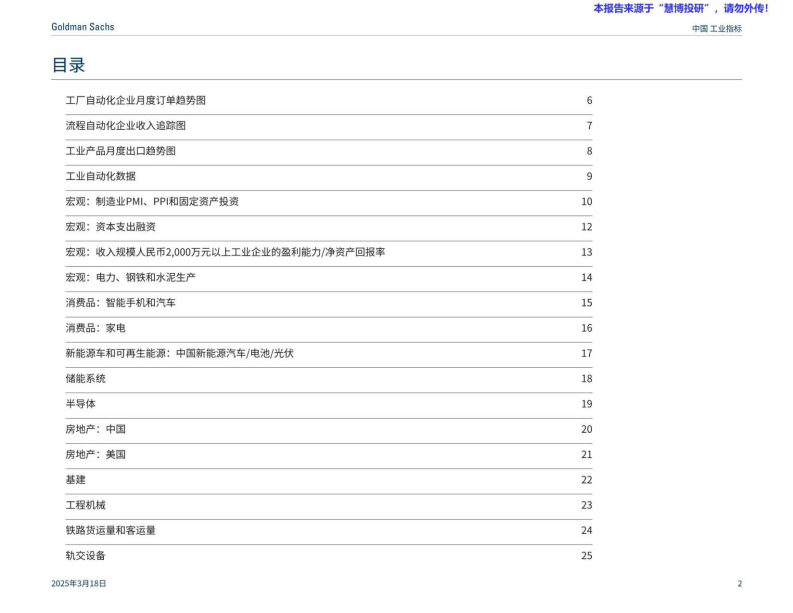This screenshot has height=613, width=793.
Task: Select page number 25 in contents
Action: point(587,555)
